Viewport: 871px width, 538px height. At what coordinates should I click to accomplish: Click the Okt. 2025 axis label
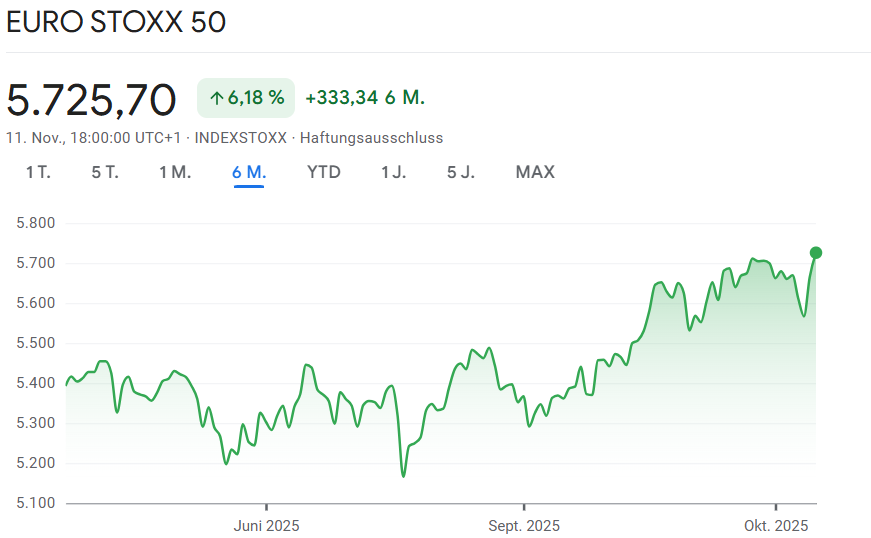[x=775, y=526]
